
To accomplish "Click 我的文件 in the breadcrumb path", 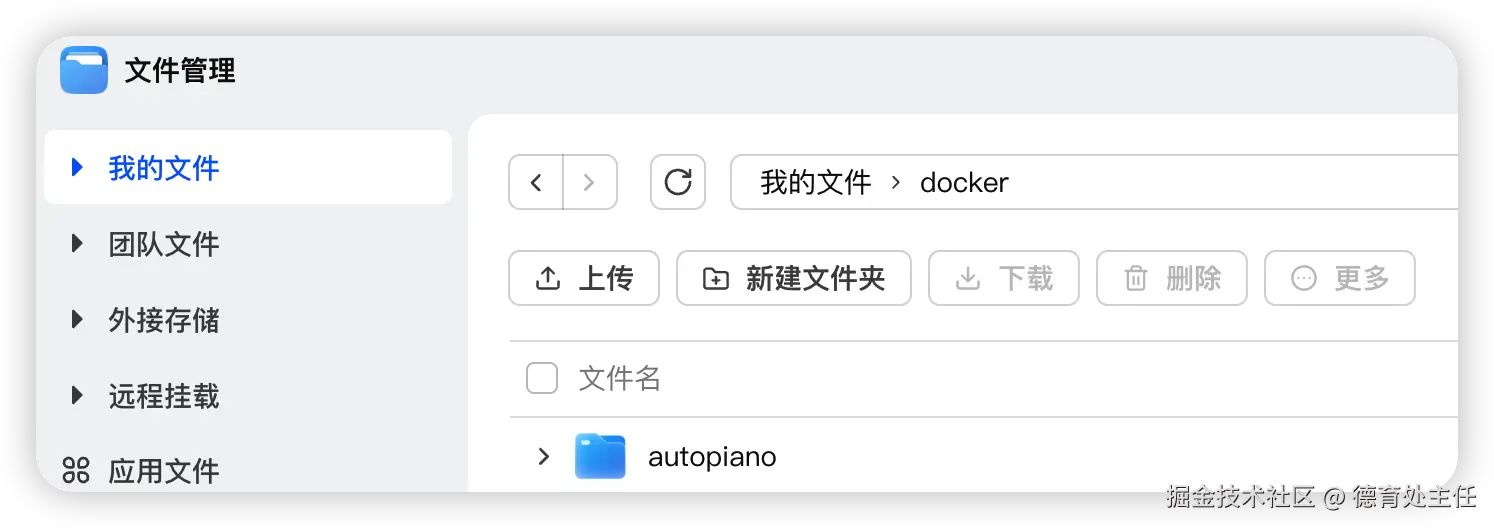I will click(816, 182).
